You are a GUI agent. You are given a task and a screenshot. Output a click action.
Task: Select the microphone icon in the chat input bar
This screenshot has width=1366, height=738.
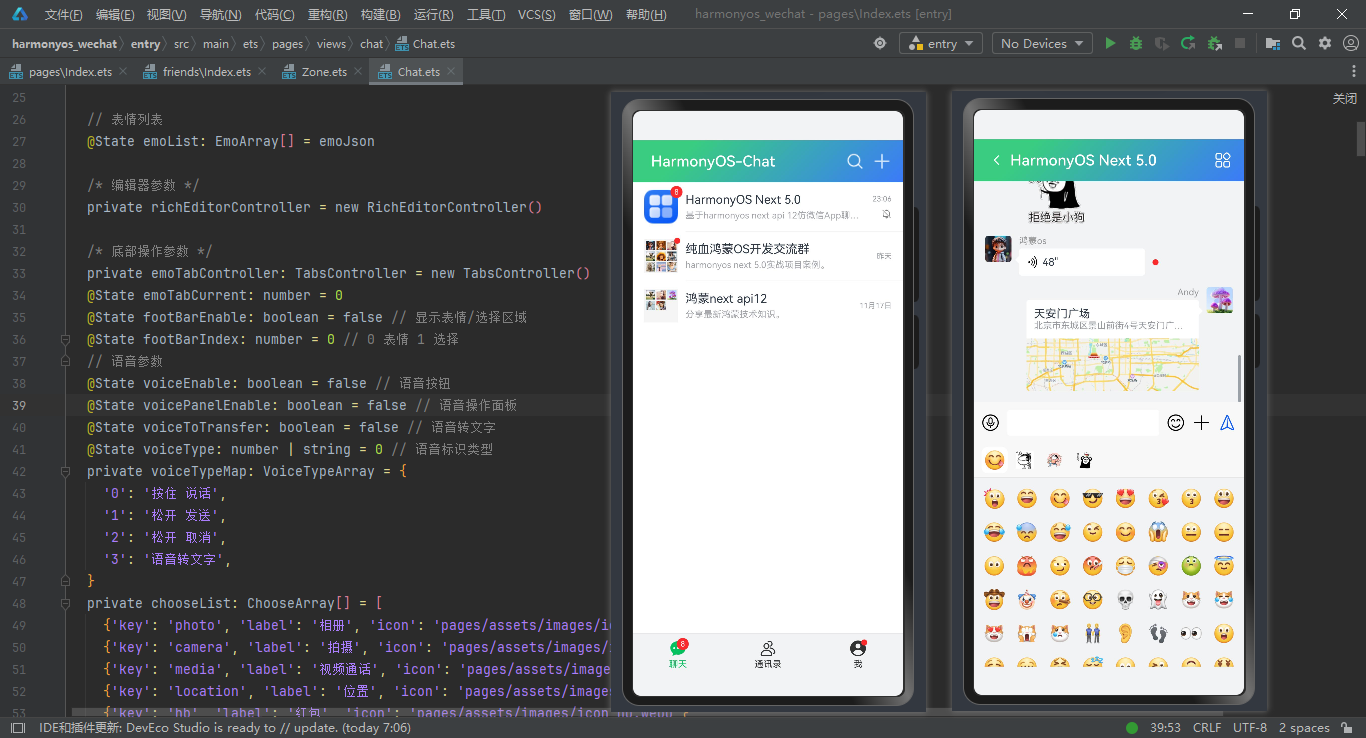click(x=990, y=422)
